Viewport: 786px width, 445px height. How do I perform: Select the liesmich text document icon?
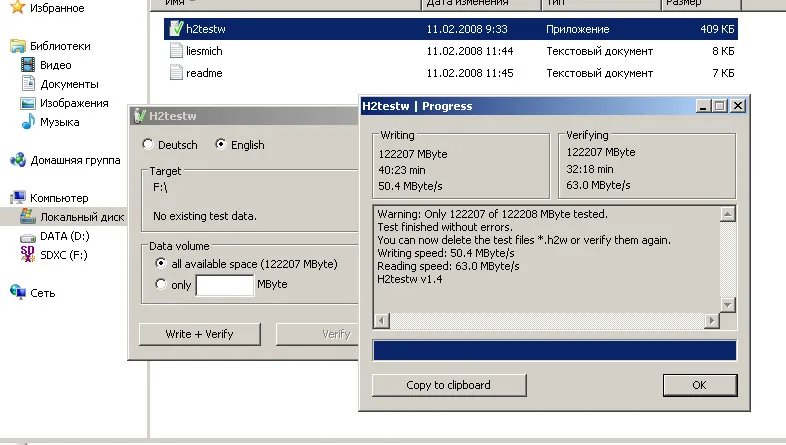click(176, 51)
